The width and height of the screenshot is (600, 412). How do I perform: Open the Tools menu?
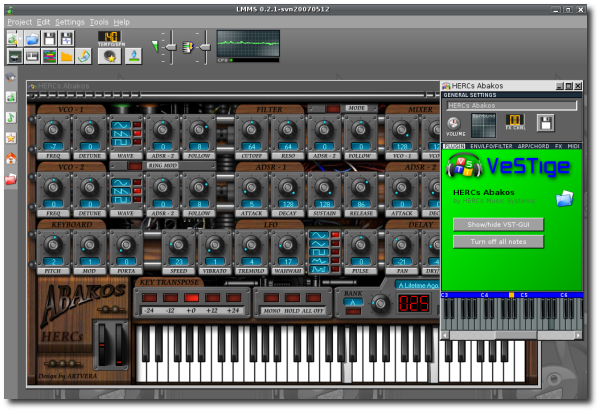point(99,21)
